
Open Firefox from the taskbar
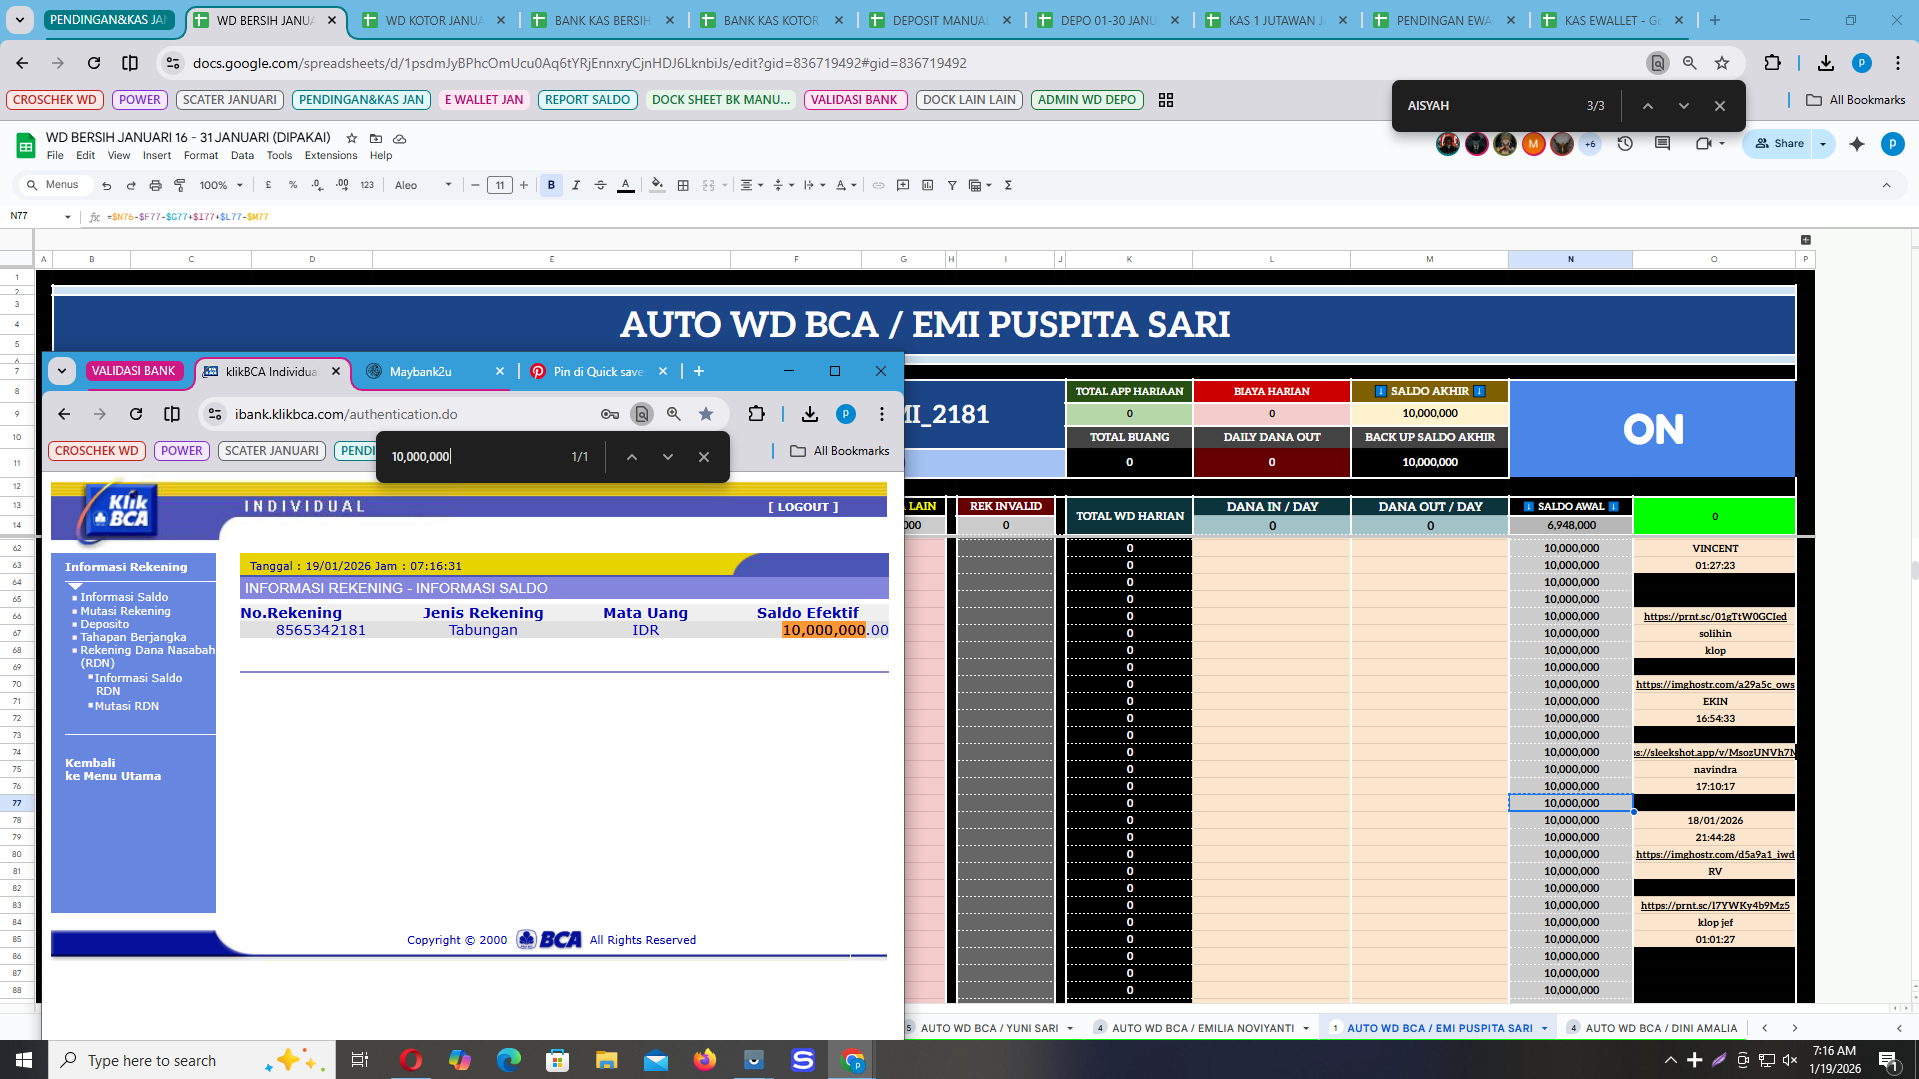pyautogui.click(x=705, y=1060)
